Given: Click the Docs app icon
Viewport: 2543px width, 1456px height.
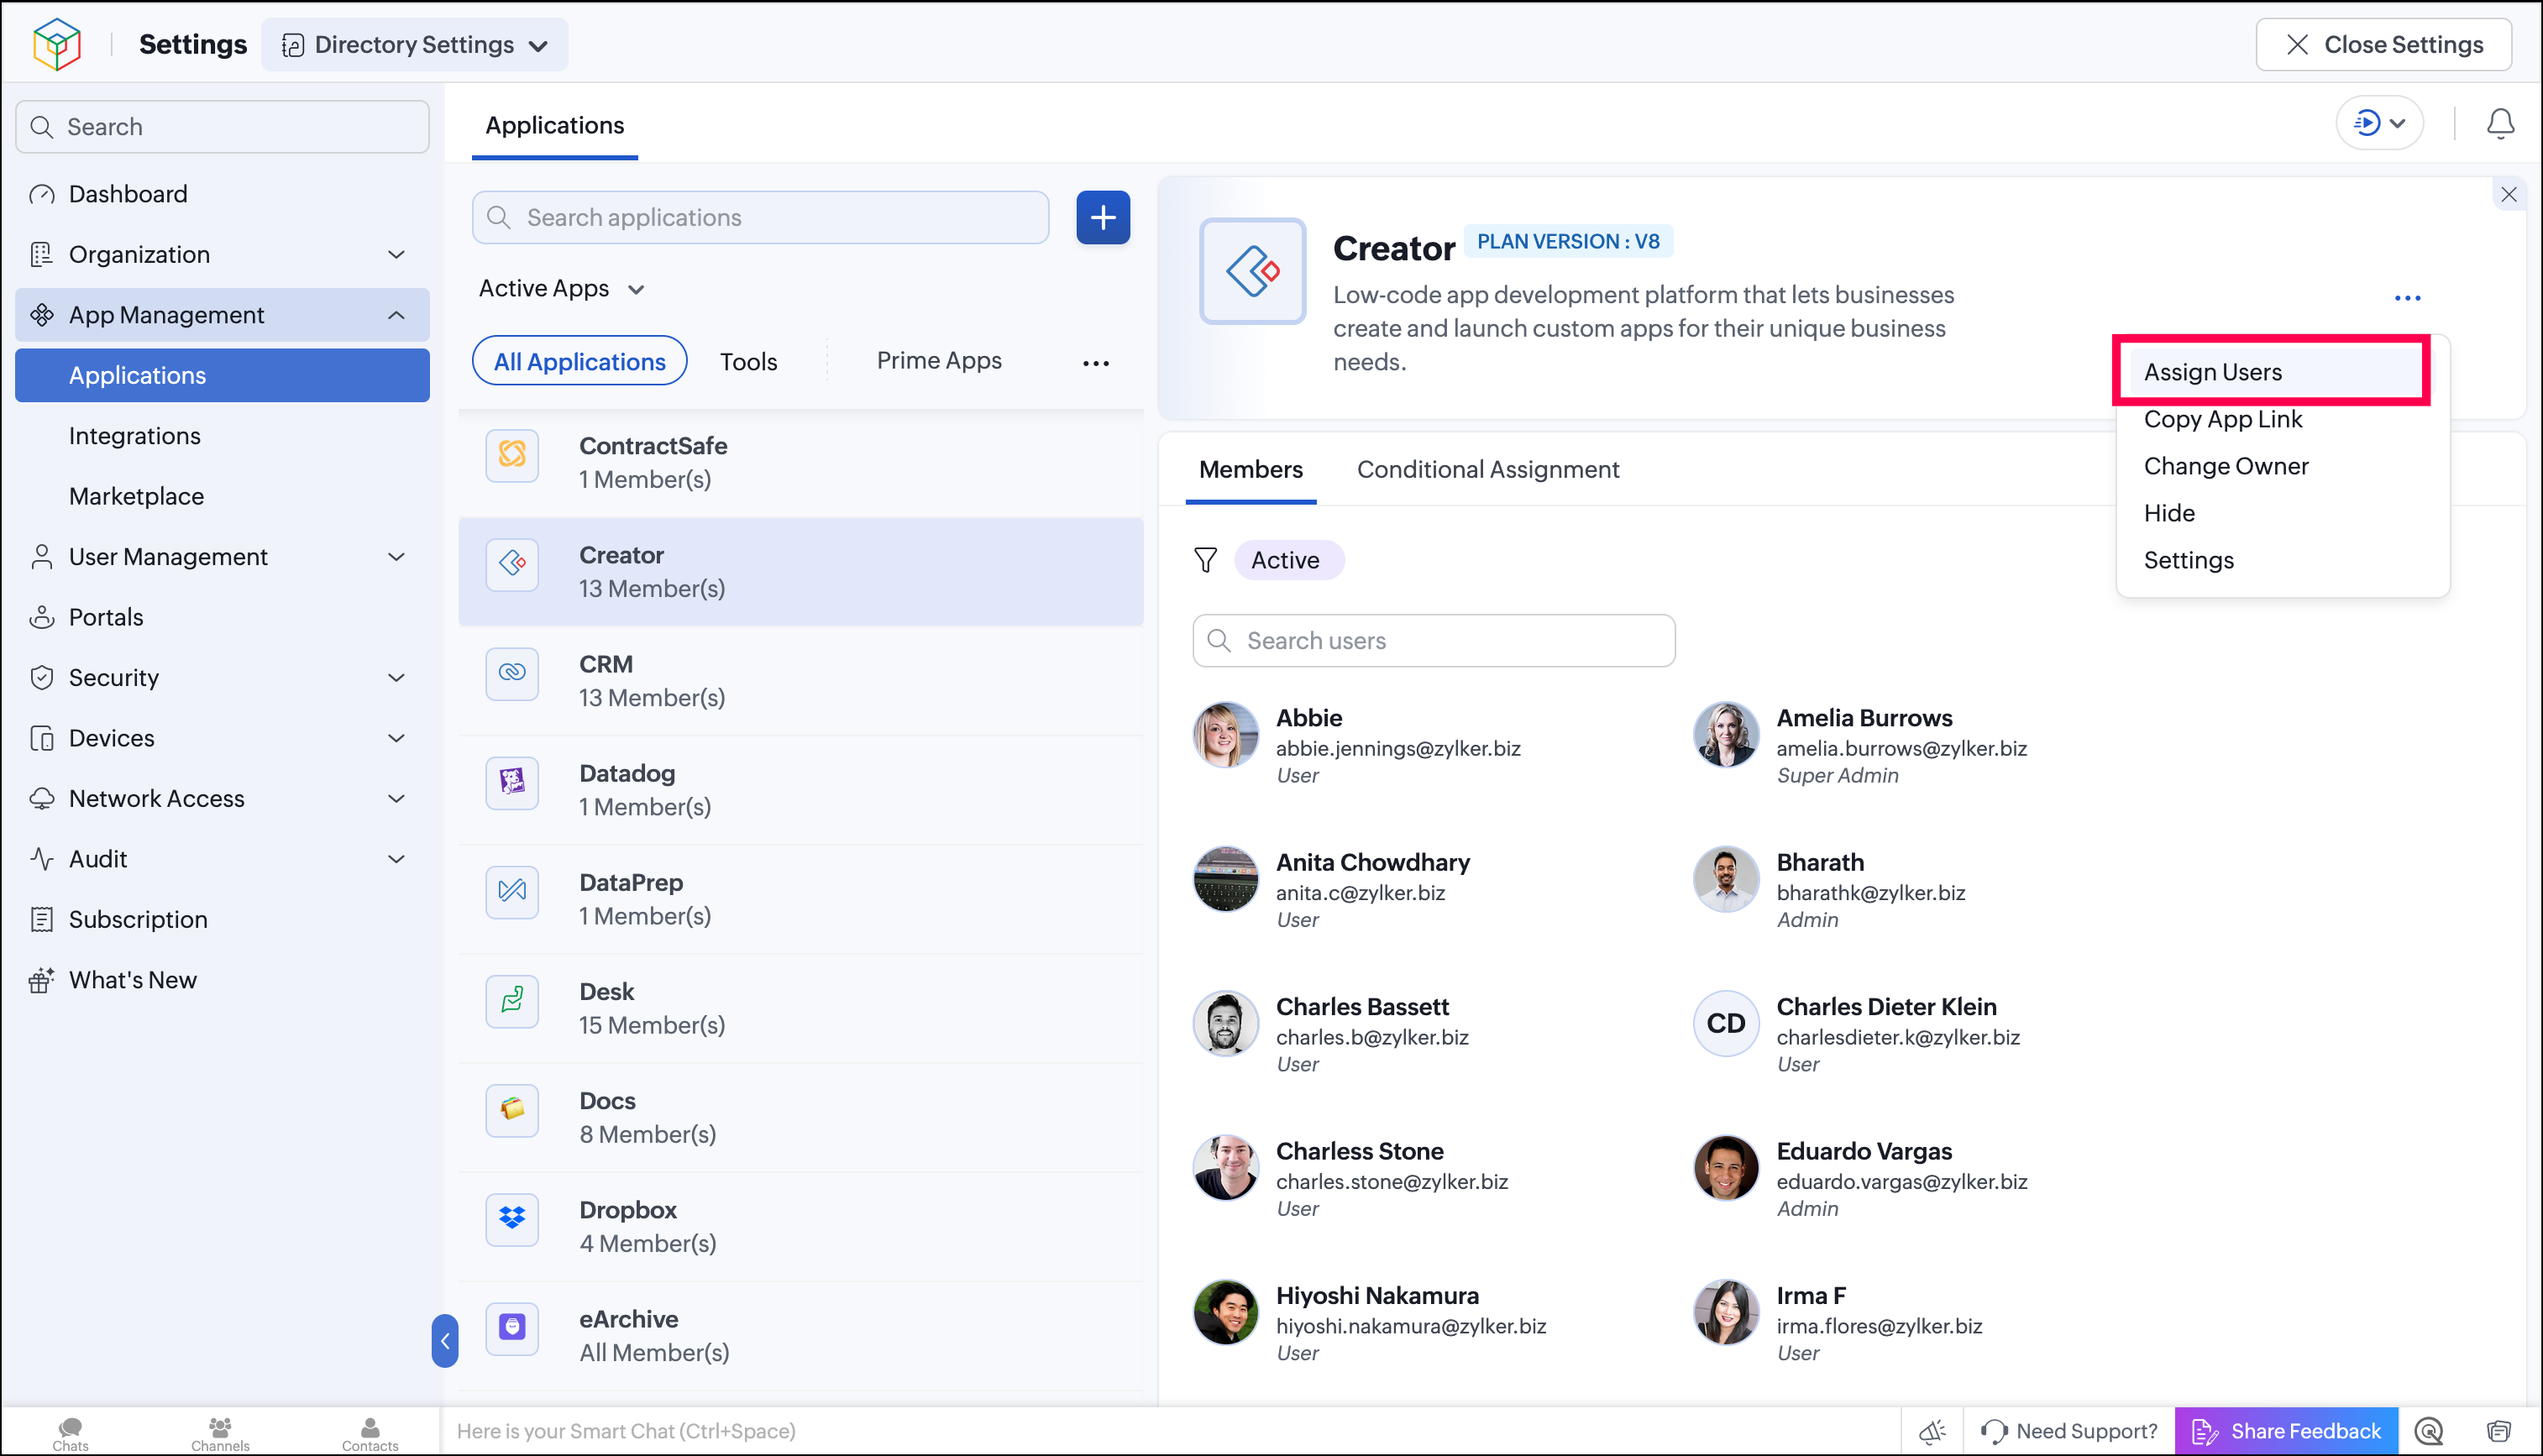Looking at the screenshot, I should [512, 1109].
